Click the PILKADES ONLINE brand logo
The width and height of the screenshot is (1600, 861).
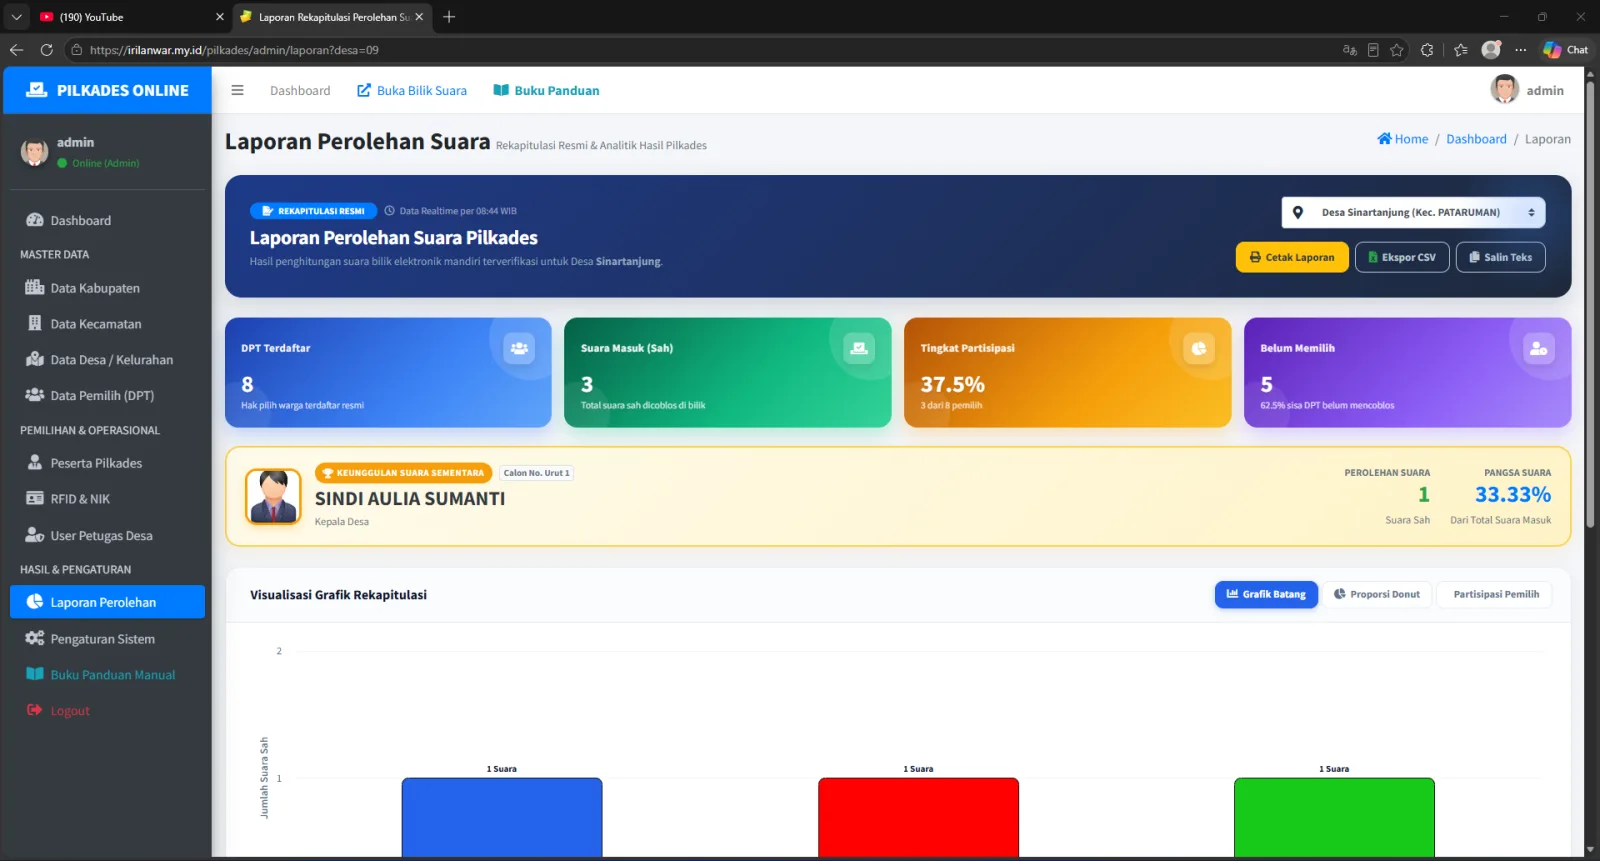(x=107, y=90)
